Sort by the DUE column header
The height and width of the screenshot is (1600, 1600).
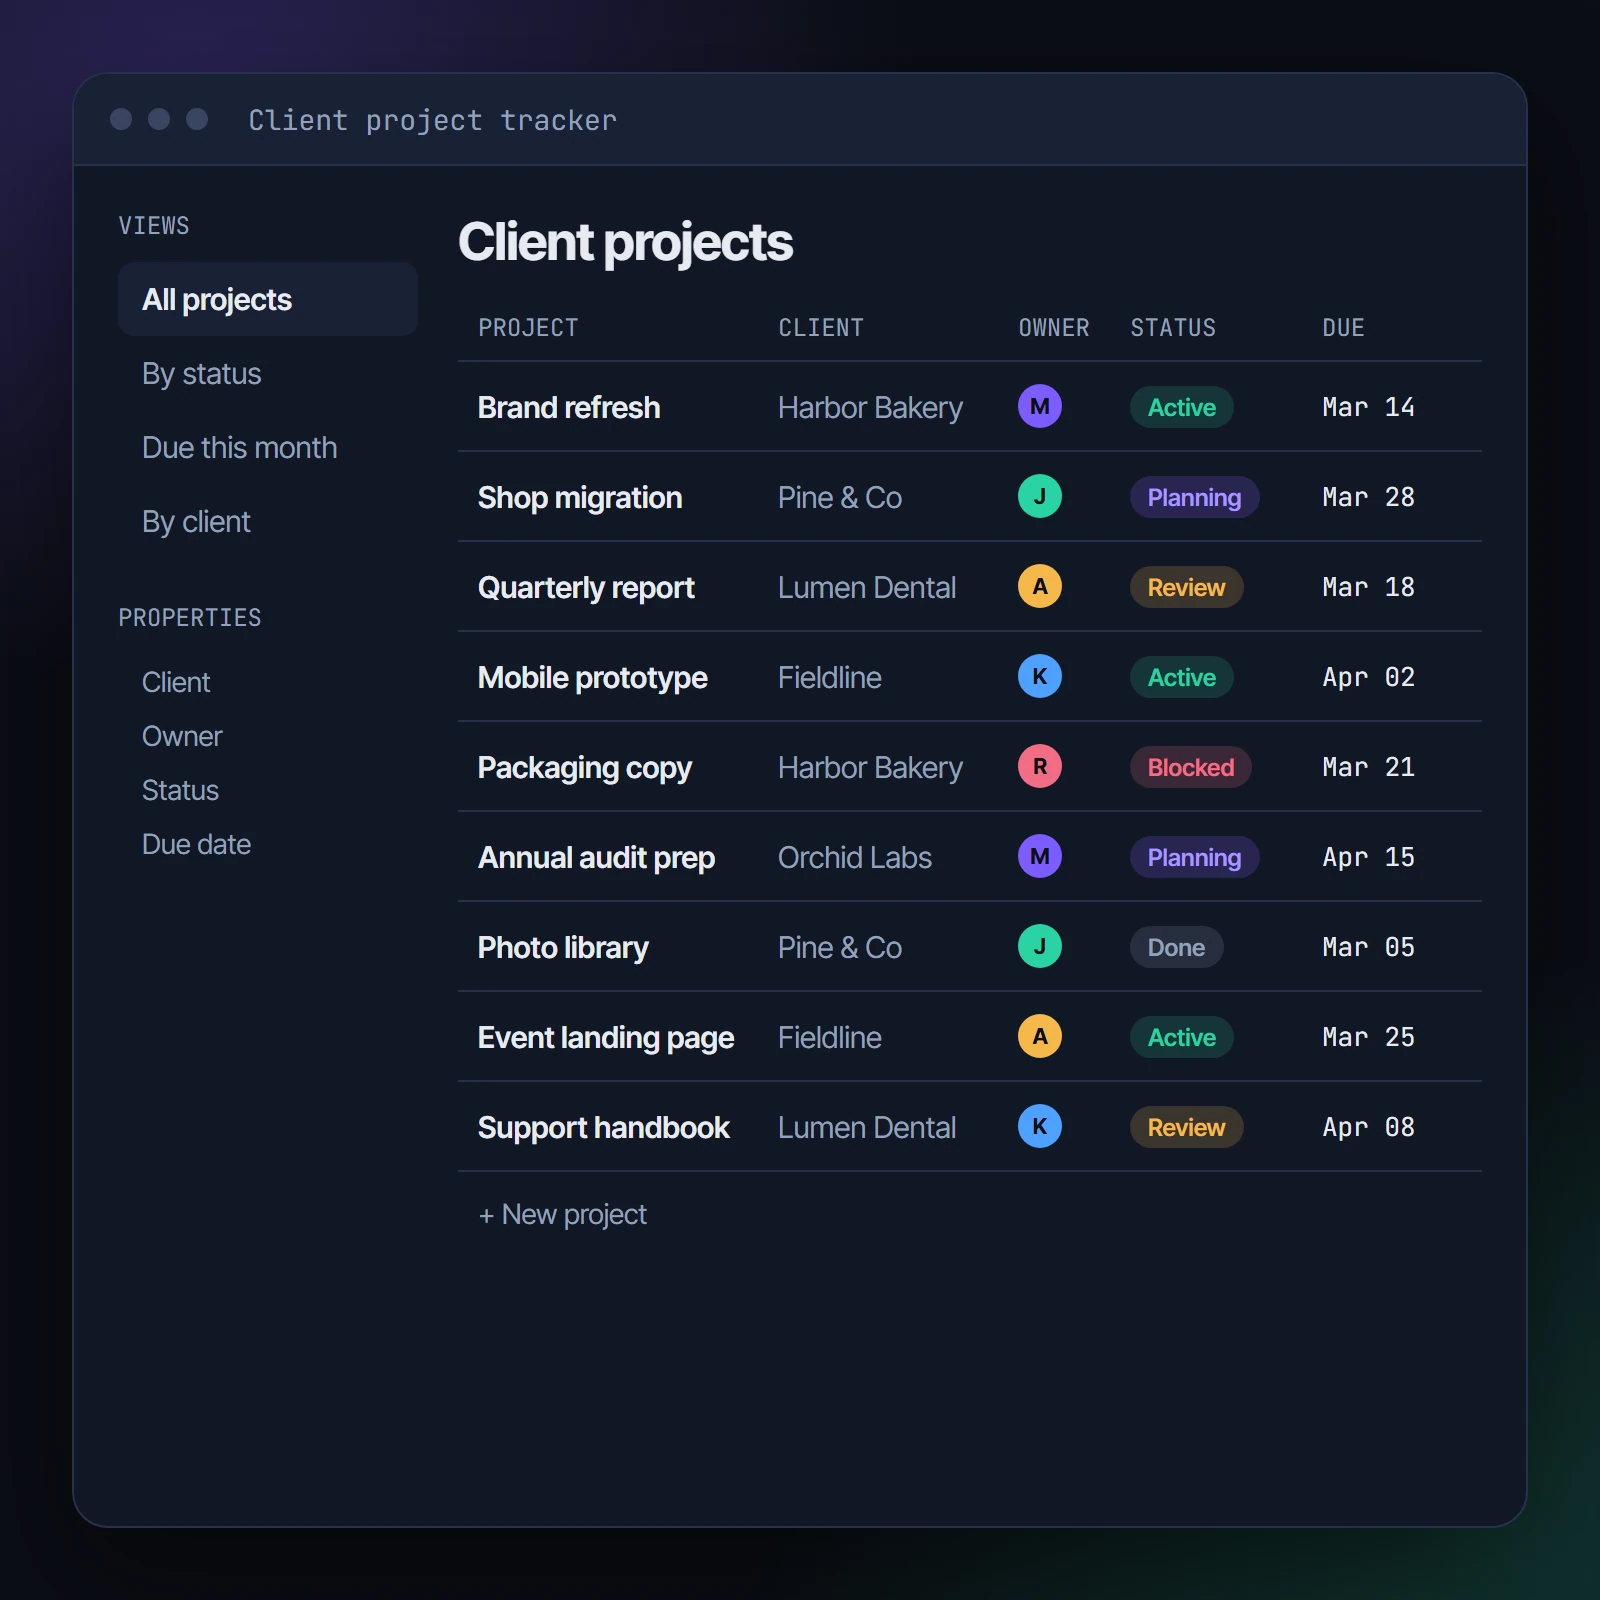coord(1343,328)
